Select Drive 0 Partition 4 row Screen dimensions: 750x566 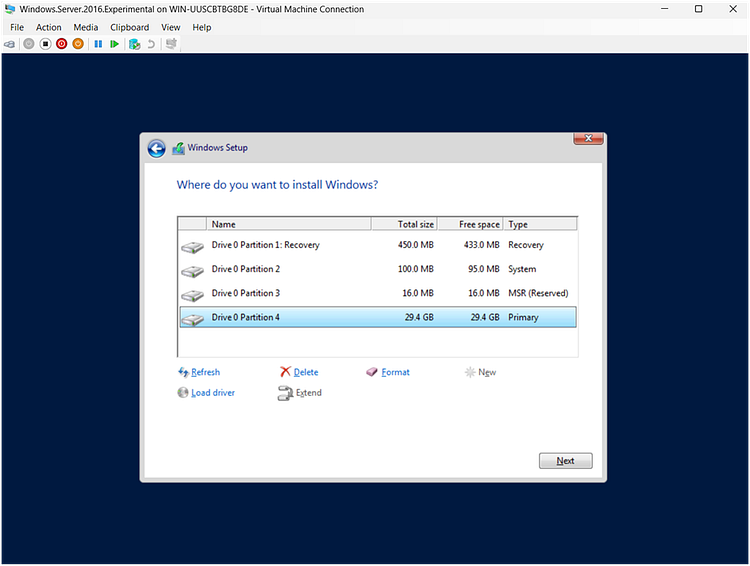pyautogui.click(x=378, y=317)
